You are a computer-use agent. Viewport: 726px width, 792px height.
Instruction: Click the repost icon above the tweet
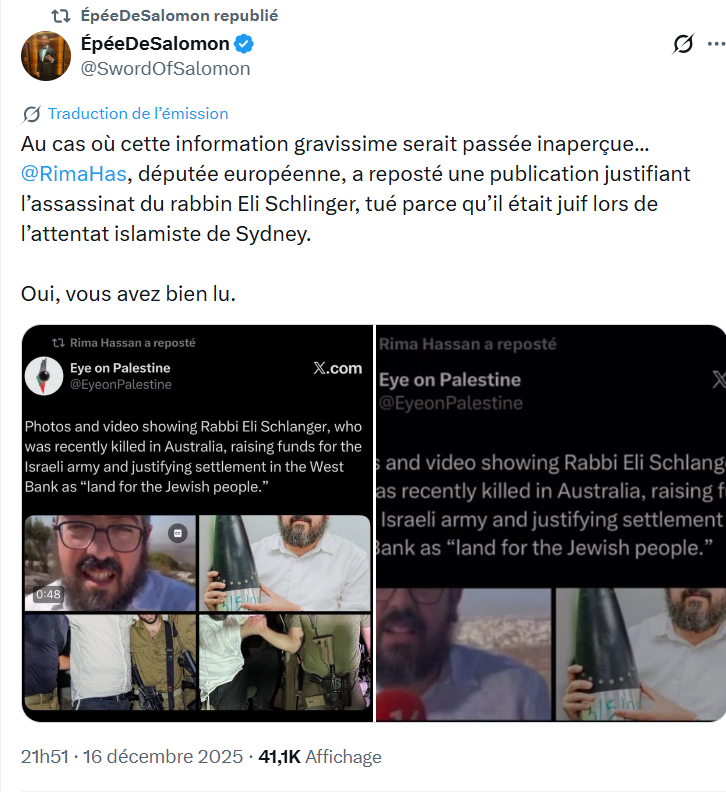62,15
